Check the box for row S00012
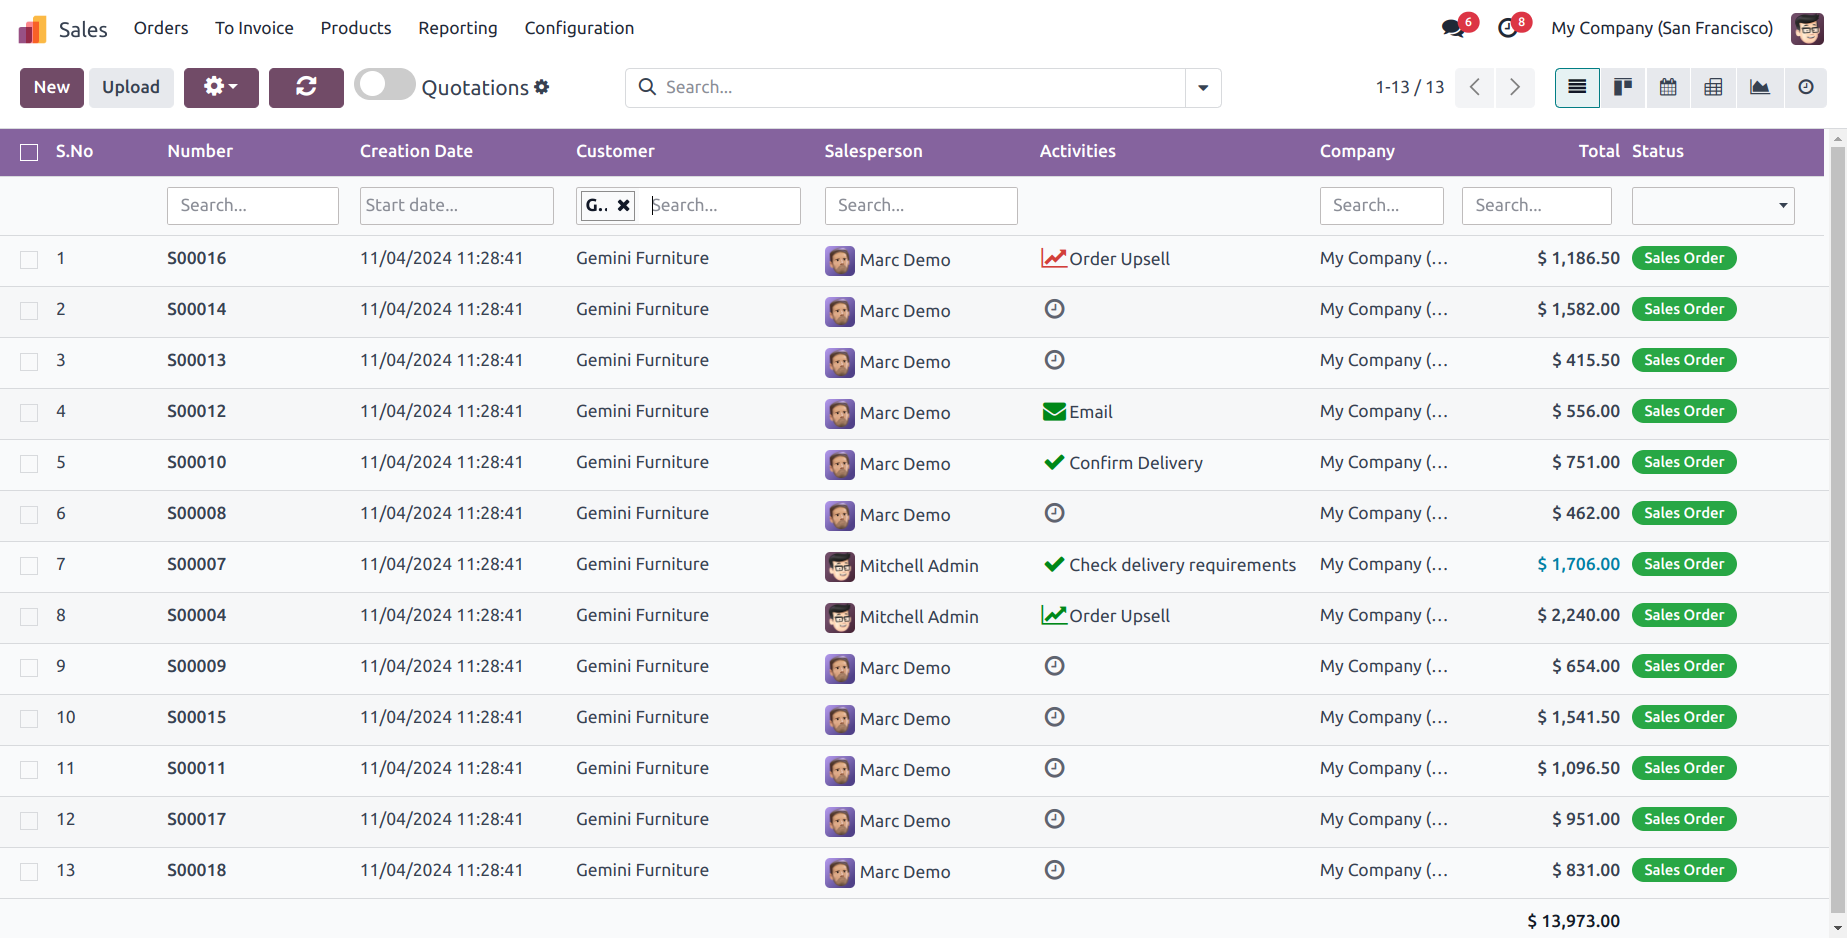This screenshot has width=1847, height=938. pos(29,413)
